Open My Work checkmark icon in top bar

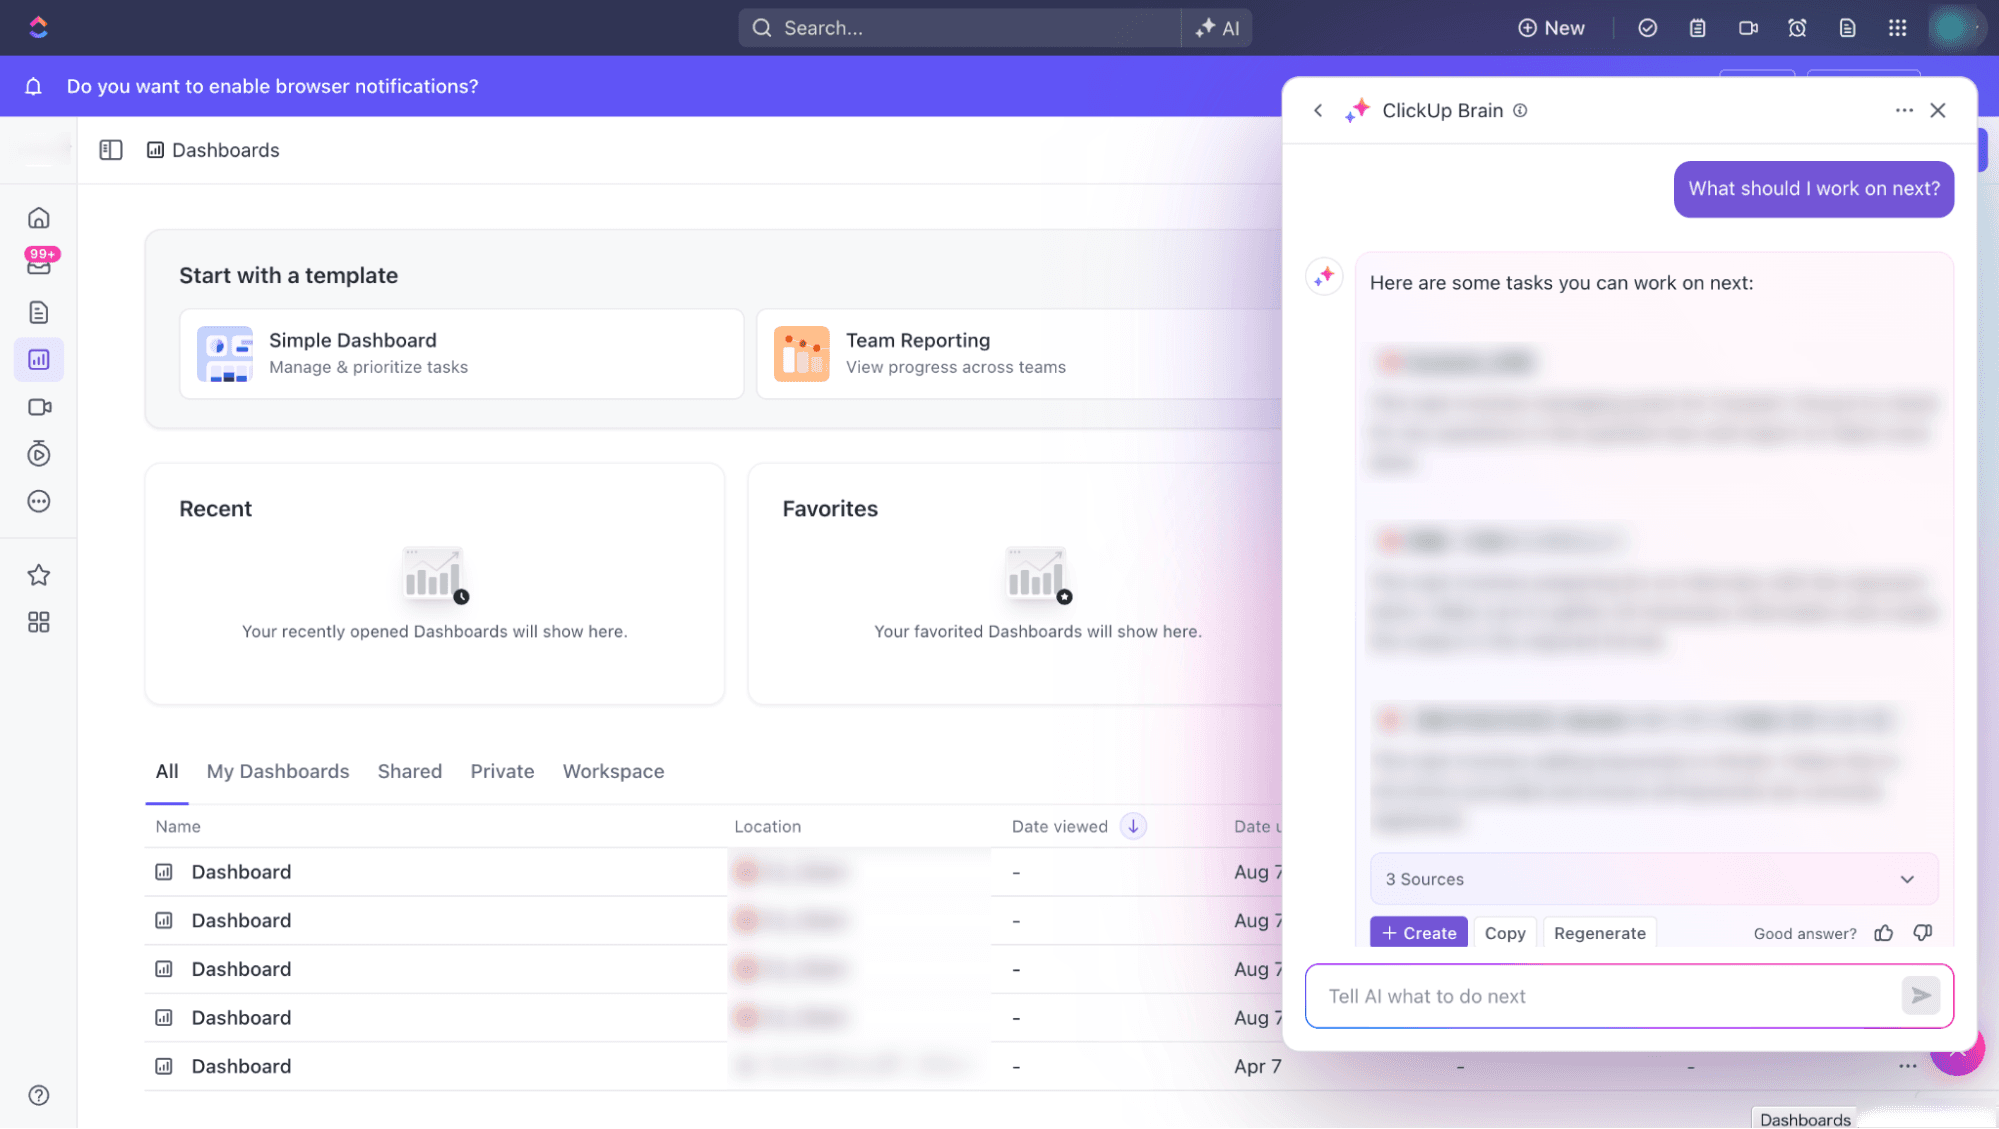point(1648,28)
